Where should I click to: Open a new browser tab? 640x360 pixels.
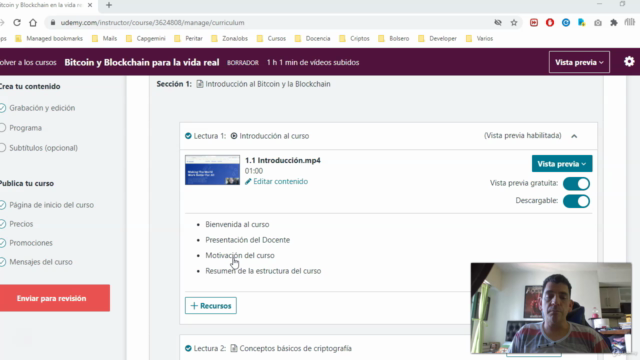pos(109,5)
